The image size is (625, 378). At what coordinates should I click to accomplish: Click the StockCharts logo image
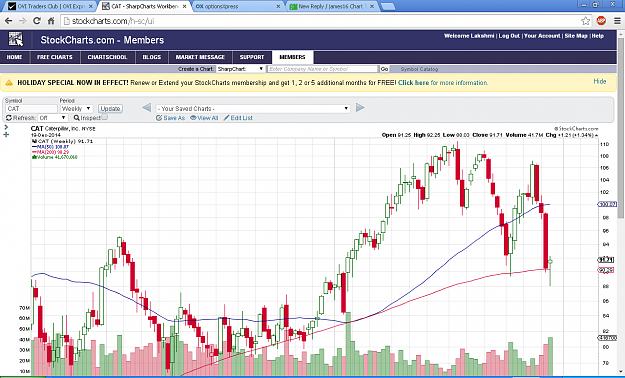(x=16, y=39)
